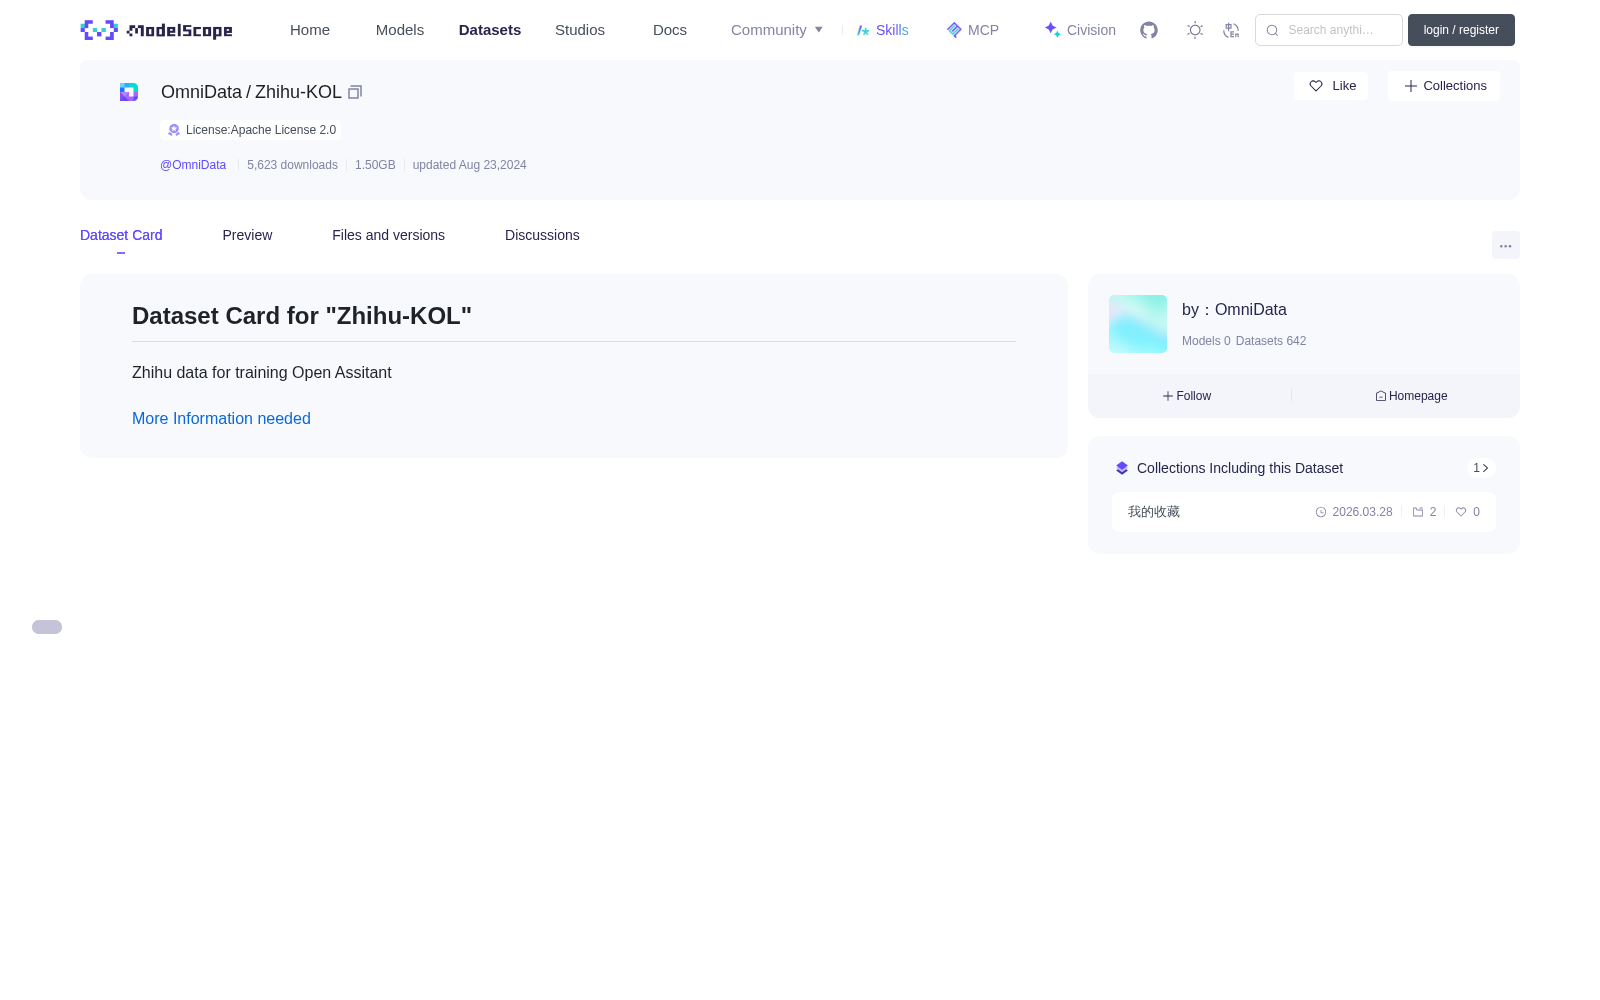Go to the Home nav item
This screenshot has width=1600, height=1000.
310,30
